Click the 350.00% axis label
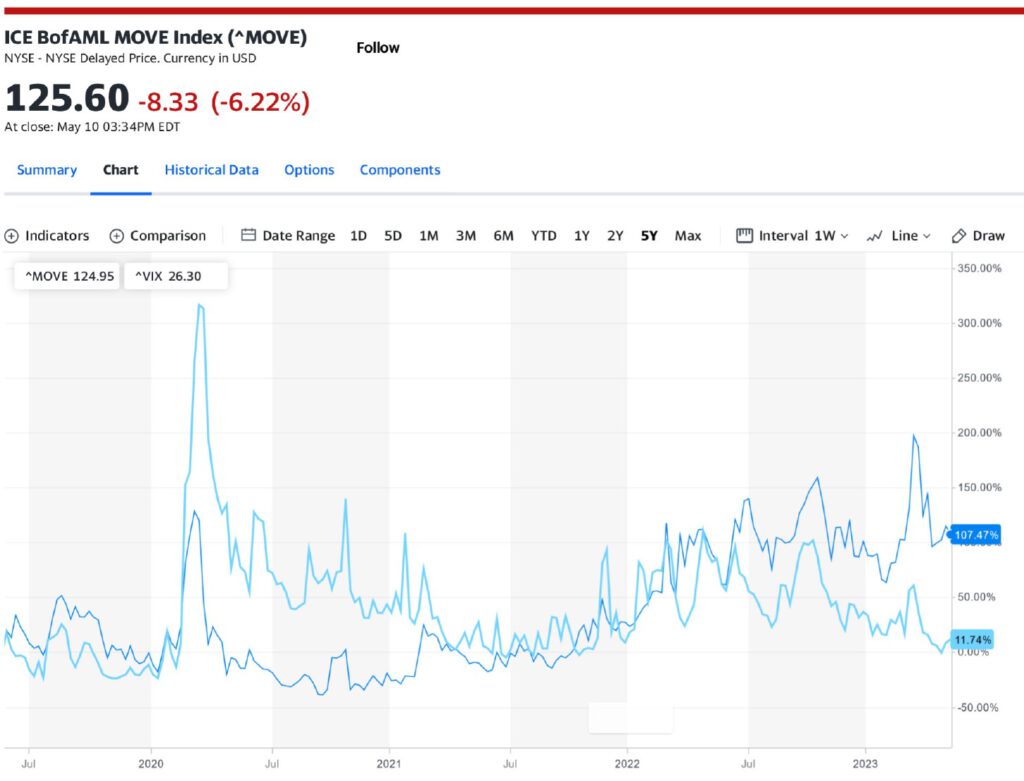1024x781 pixels. pyautogui.click(x=979, y=268)
